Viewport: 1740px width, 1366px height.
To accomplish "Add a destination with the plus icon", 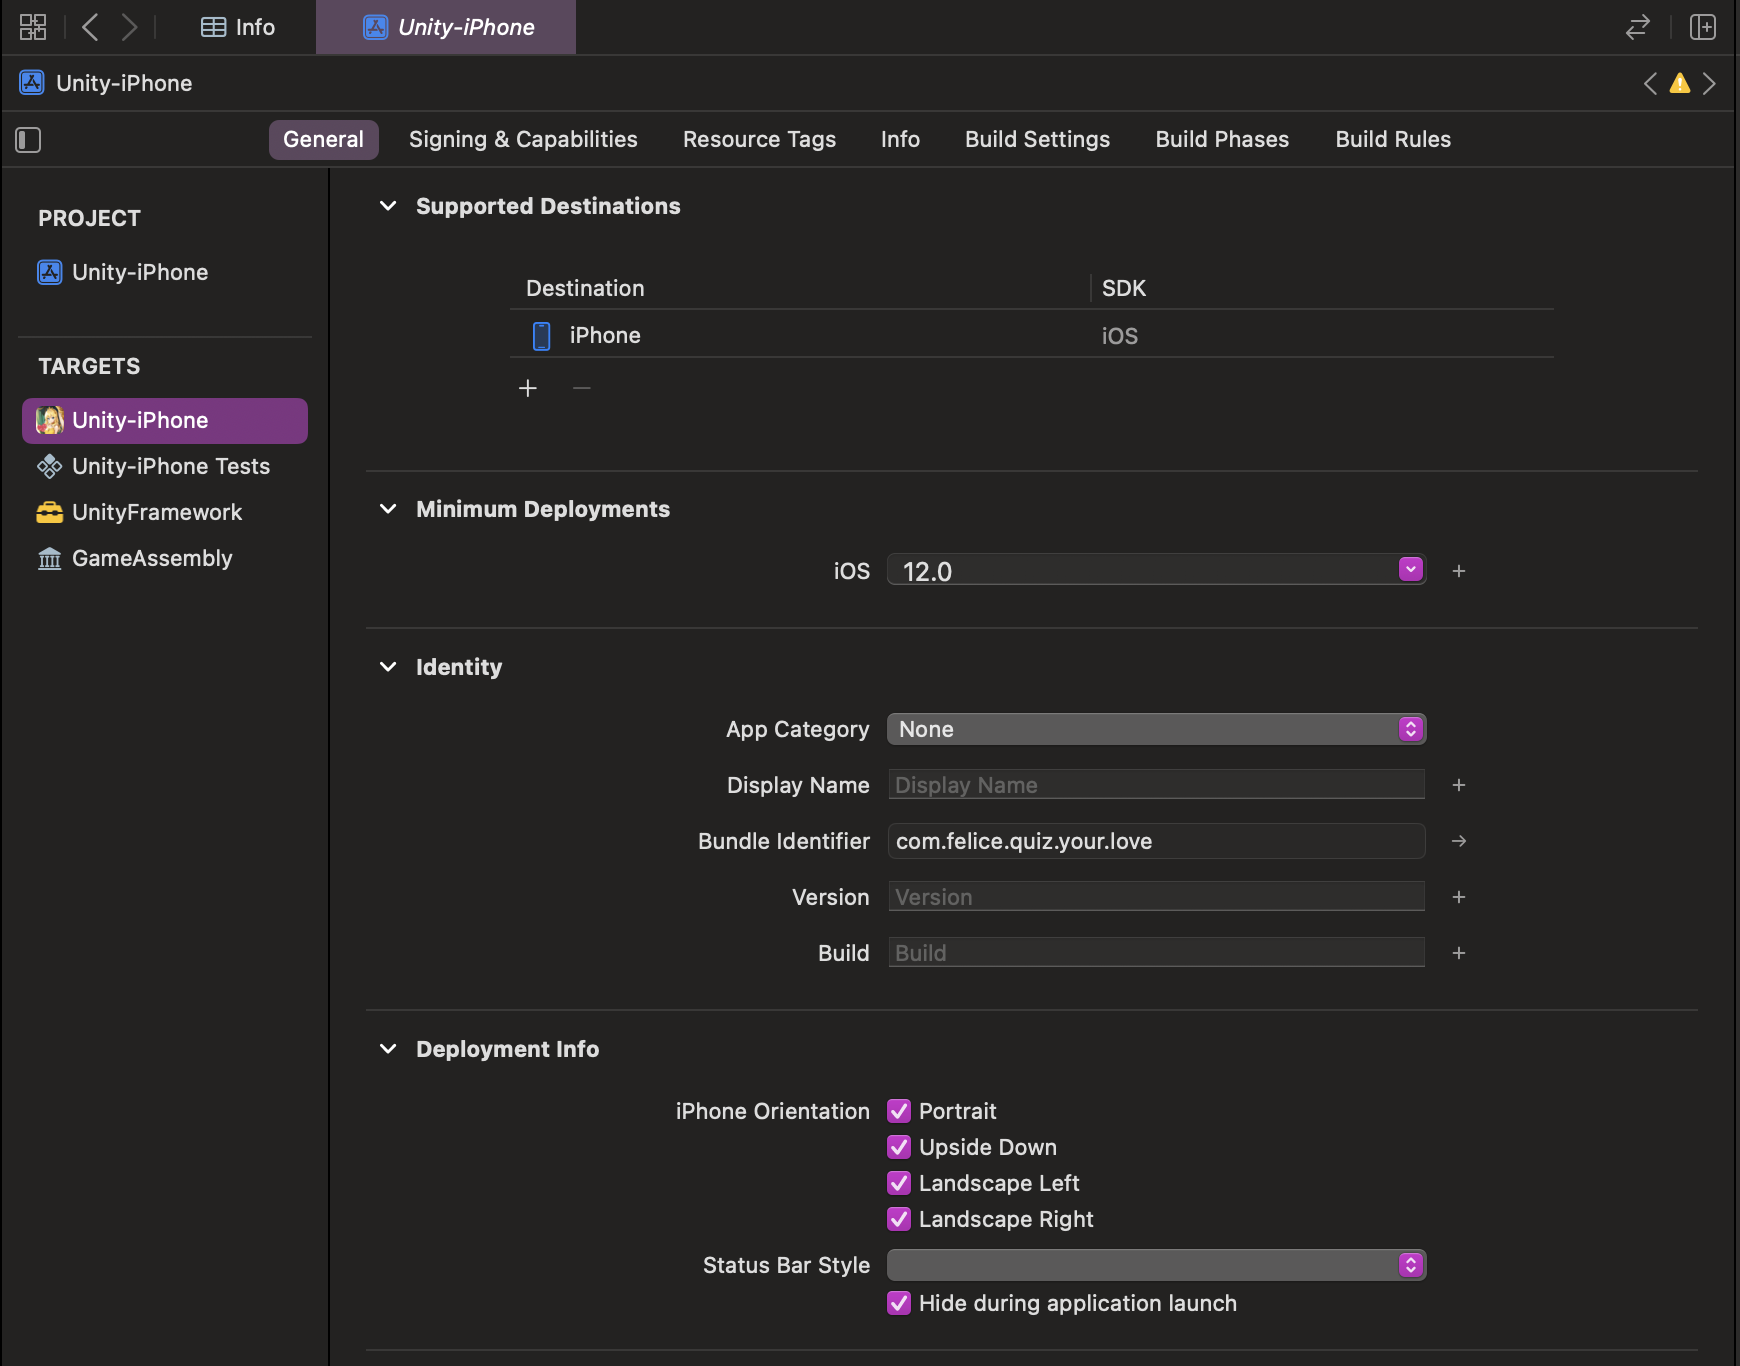I will pos(528,388).
